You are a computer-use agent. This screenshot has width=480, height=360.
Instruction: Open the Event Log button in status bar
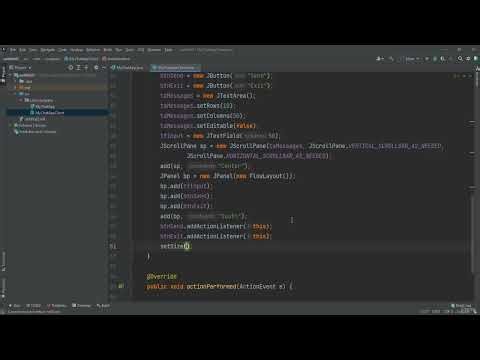[x=461, y=305]
